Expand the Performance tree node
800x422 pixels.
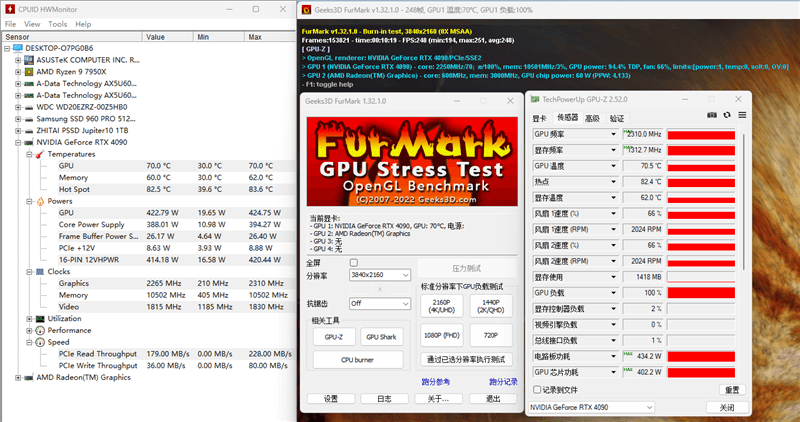coord(29,330)
